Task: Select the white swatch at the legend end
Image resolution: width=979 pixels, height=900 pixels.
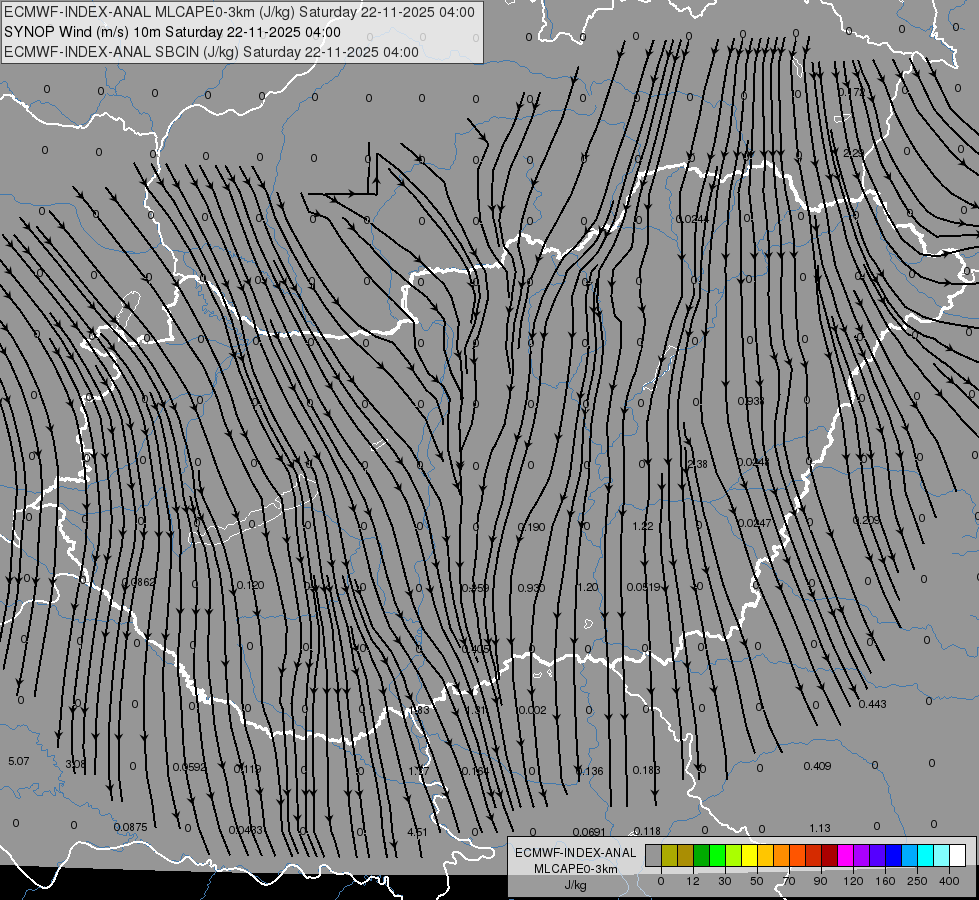Action: pyautogui.click(x=957, y=855)
